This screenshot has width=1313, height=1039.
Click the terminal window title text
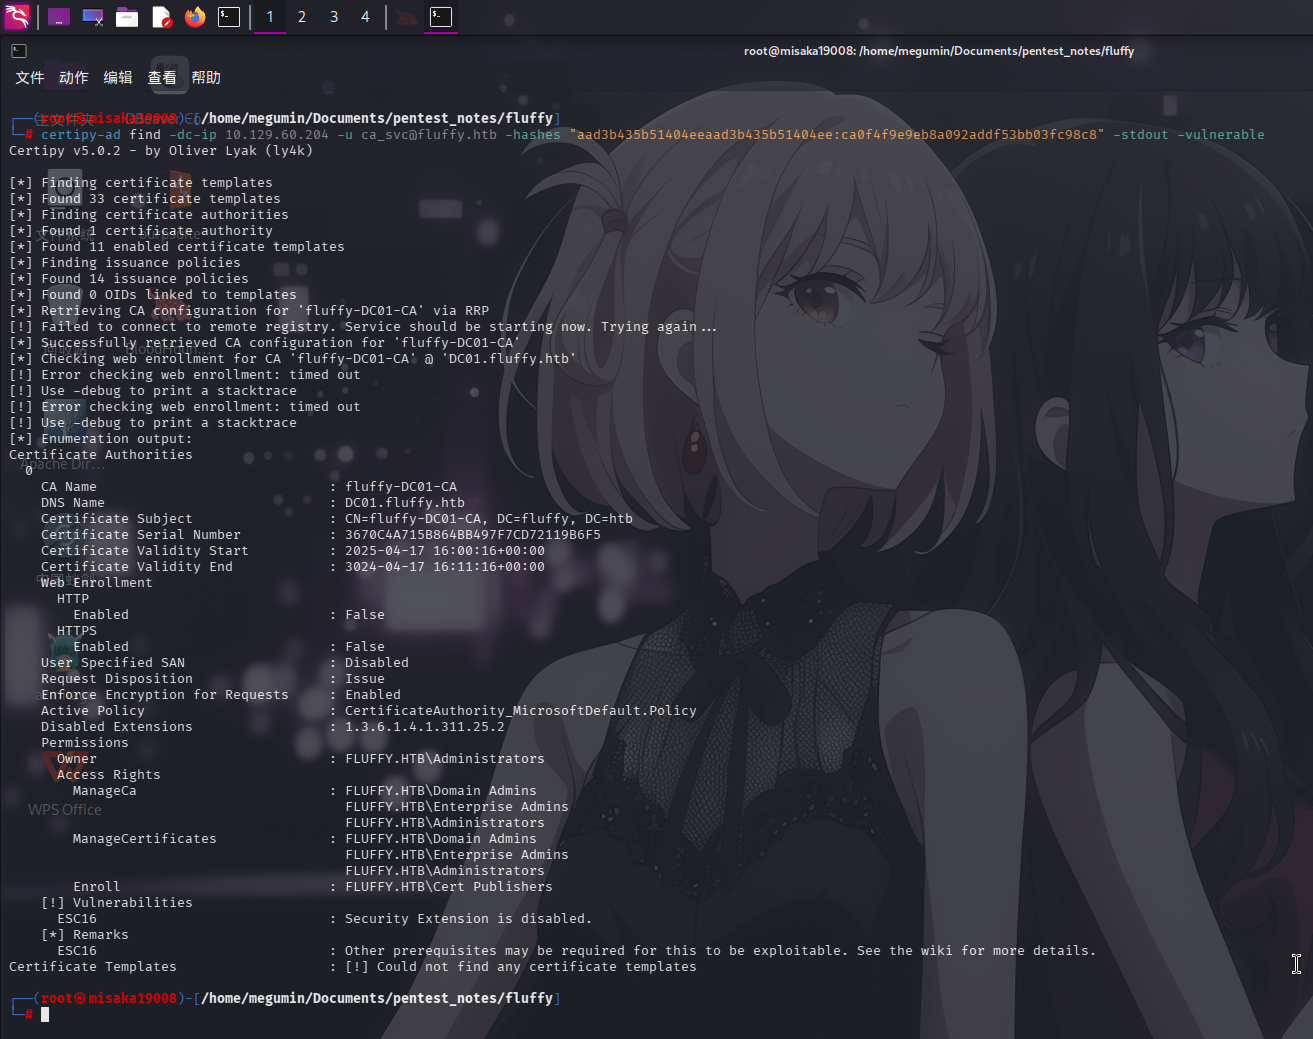tap(939, 51)
